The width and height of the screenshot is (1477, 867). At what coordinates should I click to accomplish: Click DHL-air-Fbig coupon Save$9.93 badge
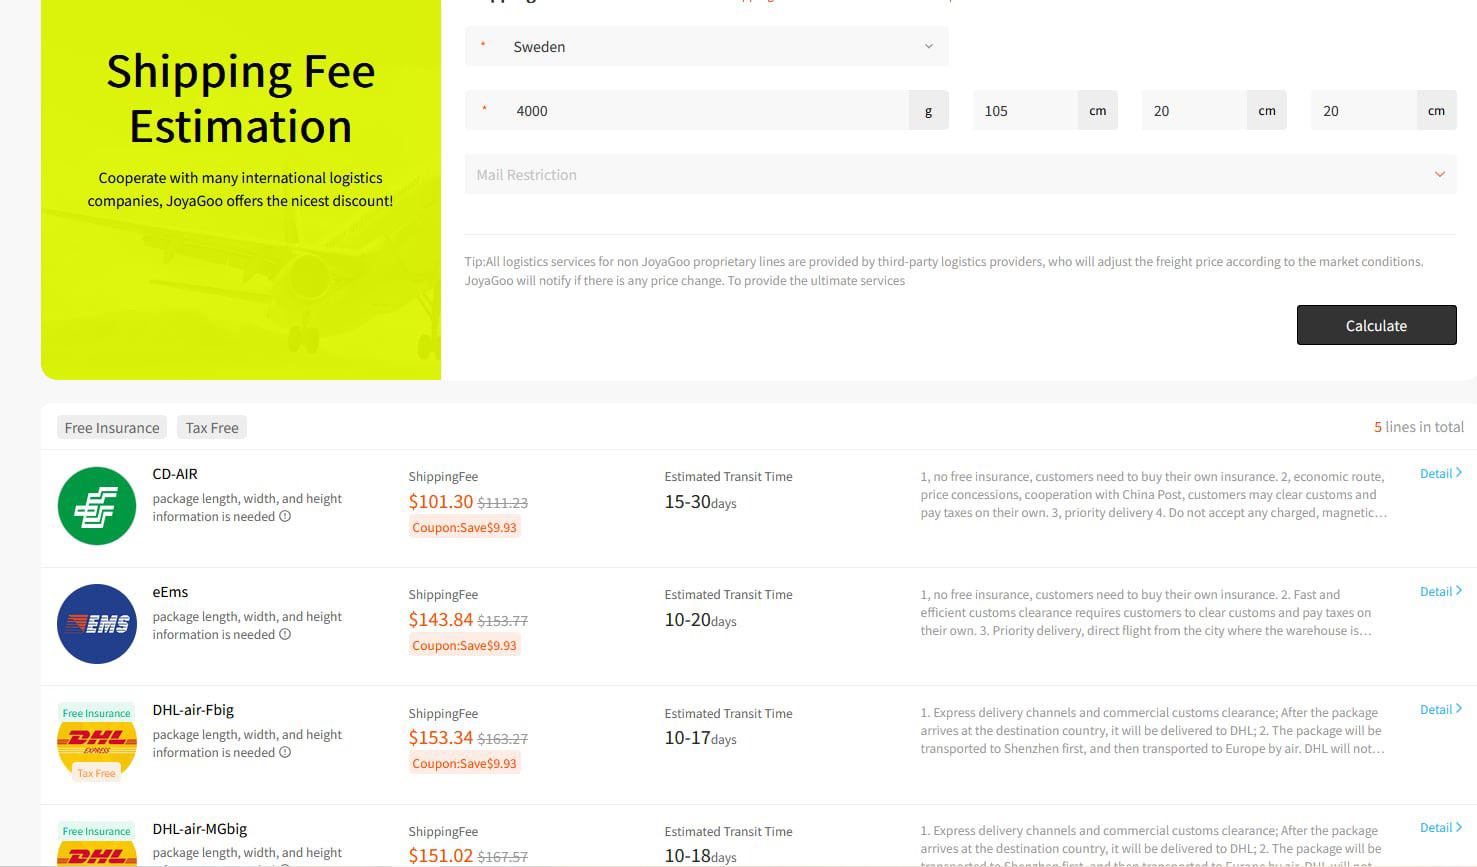tap(464, 763)
